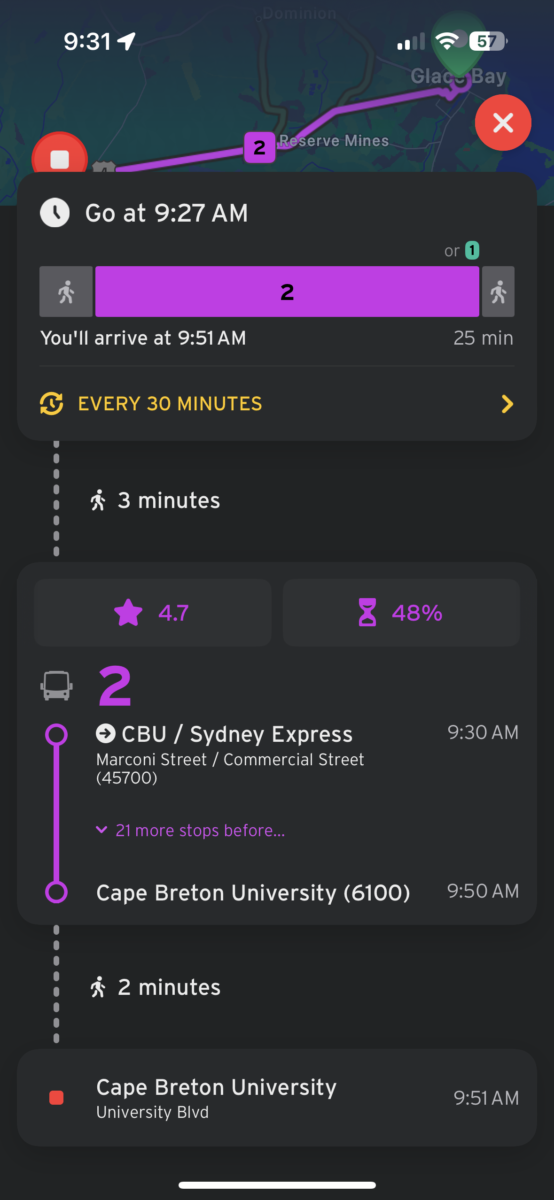Tap the CBU / Sydney Express direction arrow
554x1200 pixels.
point(105,734)
